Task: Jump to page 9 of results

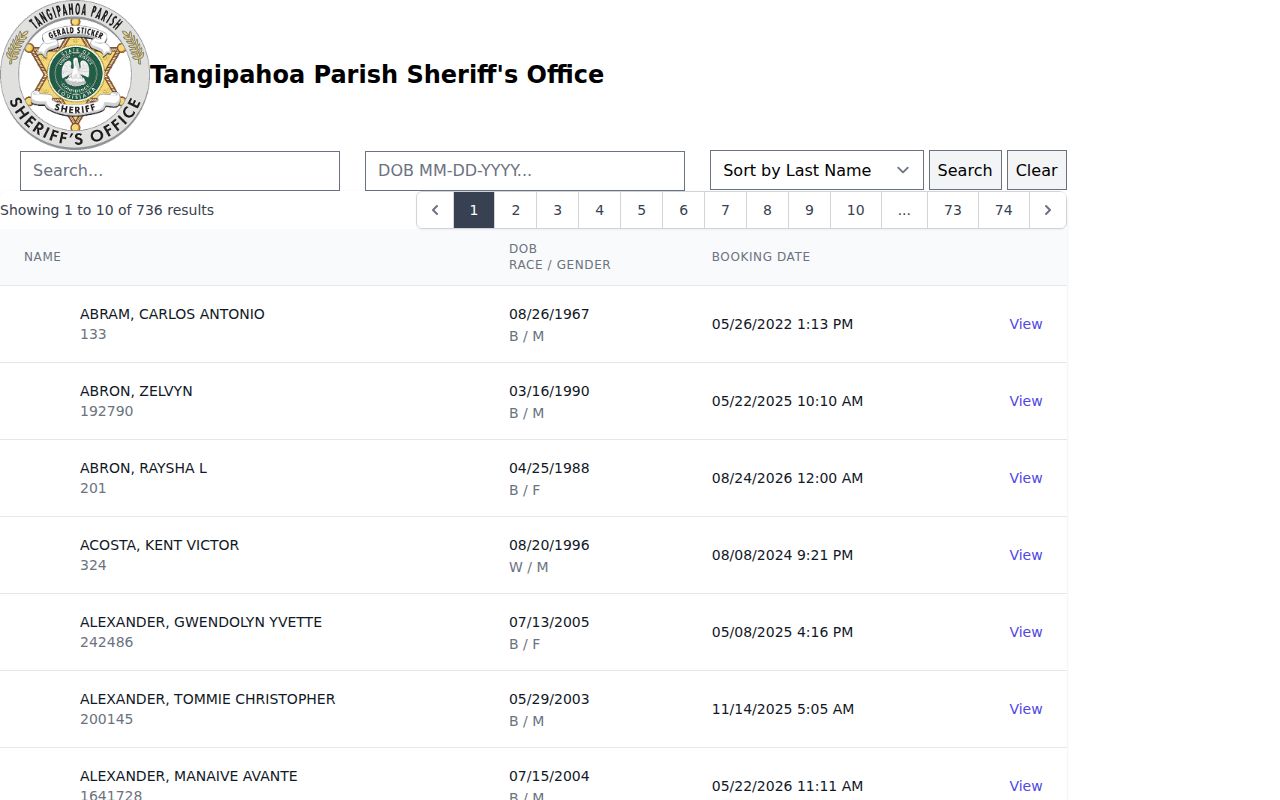Action: click(810, 210)
